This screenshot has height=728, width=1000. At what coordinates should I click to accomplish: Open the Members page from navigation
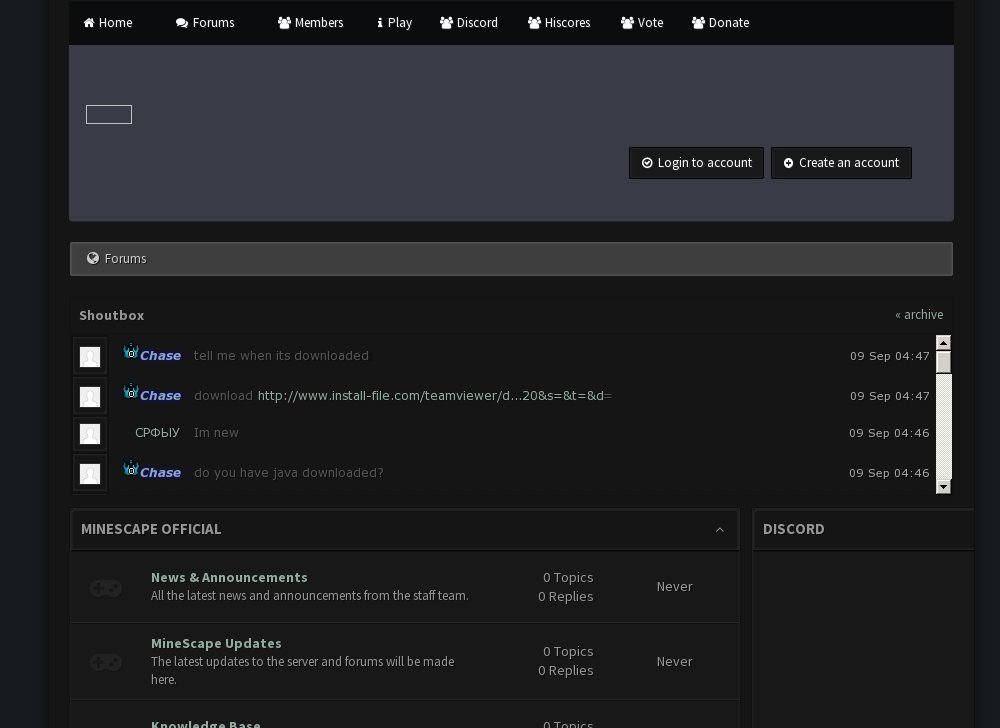[x=310, y=23]
